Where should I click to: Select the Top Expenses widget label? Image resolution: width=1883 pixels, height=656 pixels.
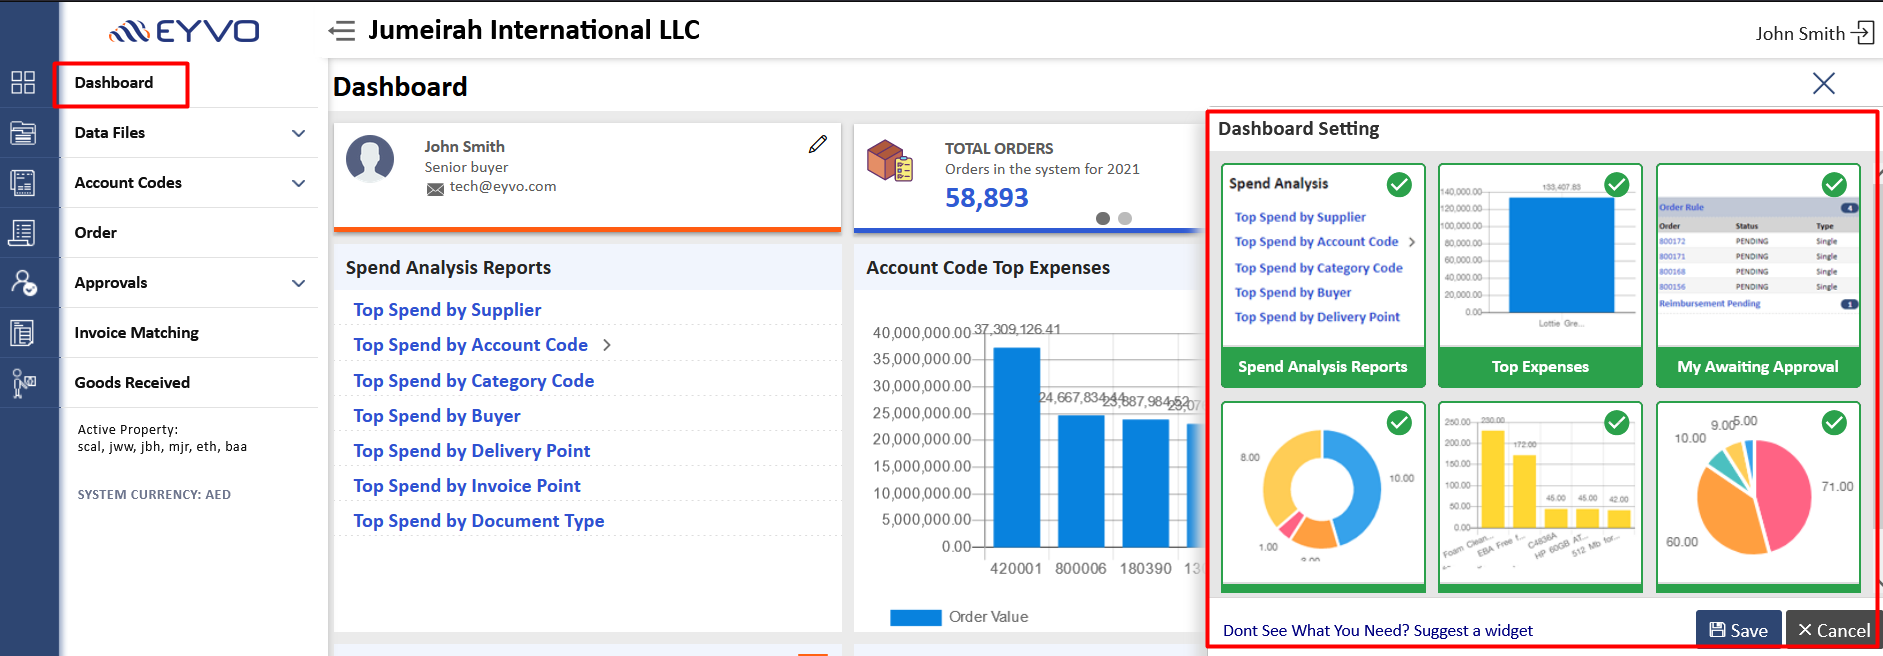tap(1540, 367)
